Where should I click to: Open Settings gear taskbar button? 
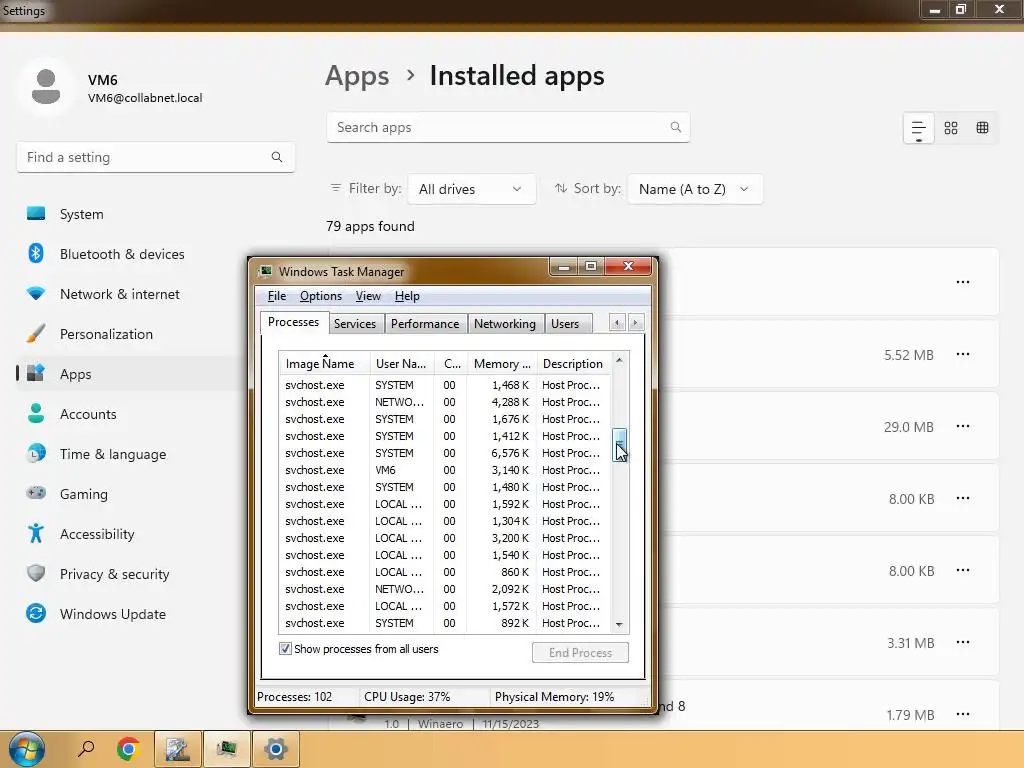276,748
